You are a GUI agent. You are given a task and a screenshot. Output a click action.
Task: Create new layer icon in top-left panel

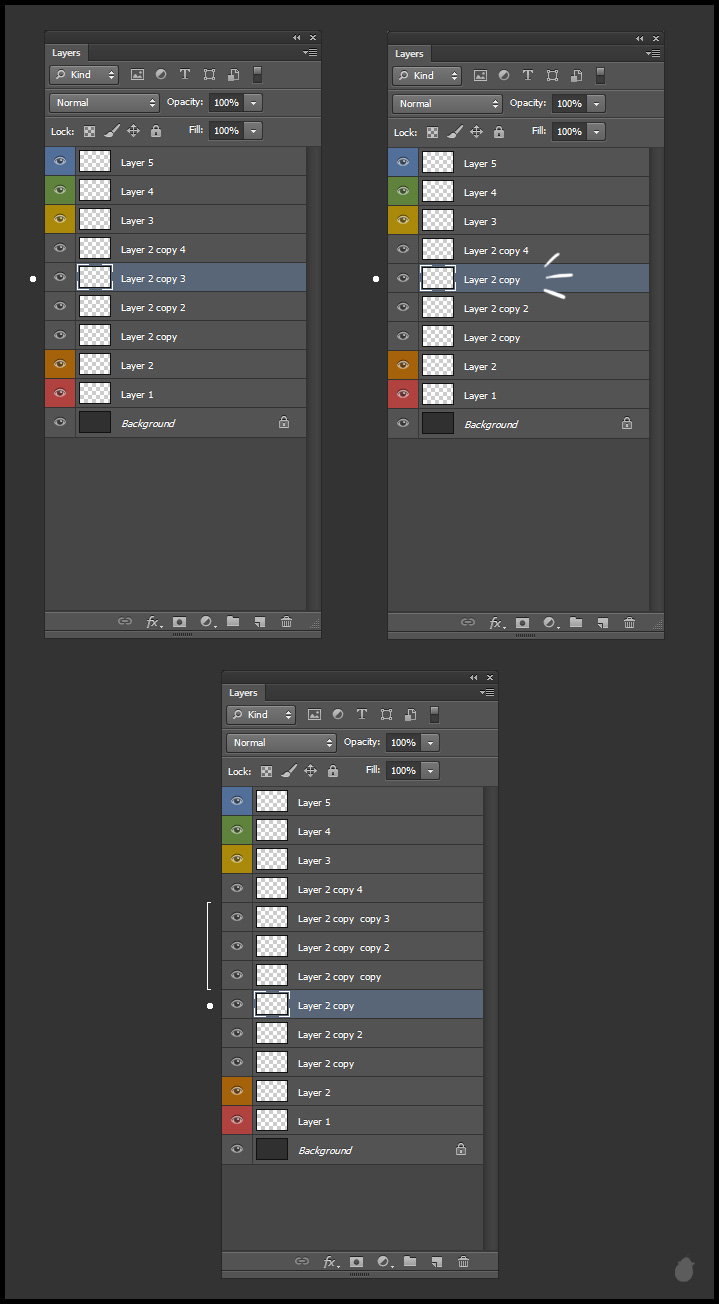tap(260, 622)
